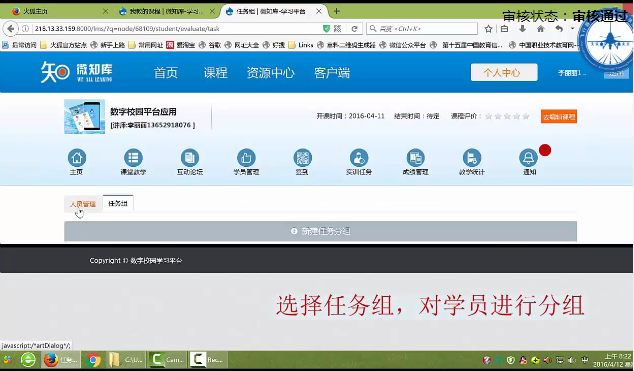Close the first 火狐主页 browser tab
This screenshot has height=371, width=634.
(x=106, y=11)
